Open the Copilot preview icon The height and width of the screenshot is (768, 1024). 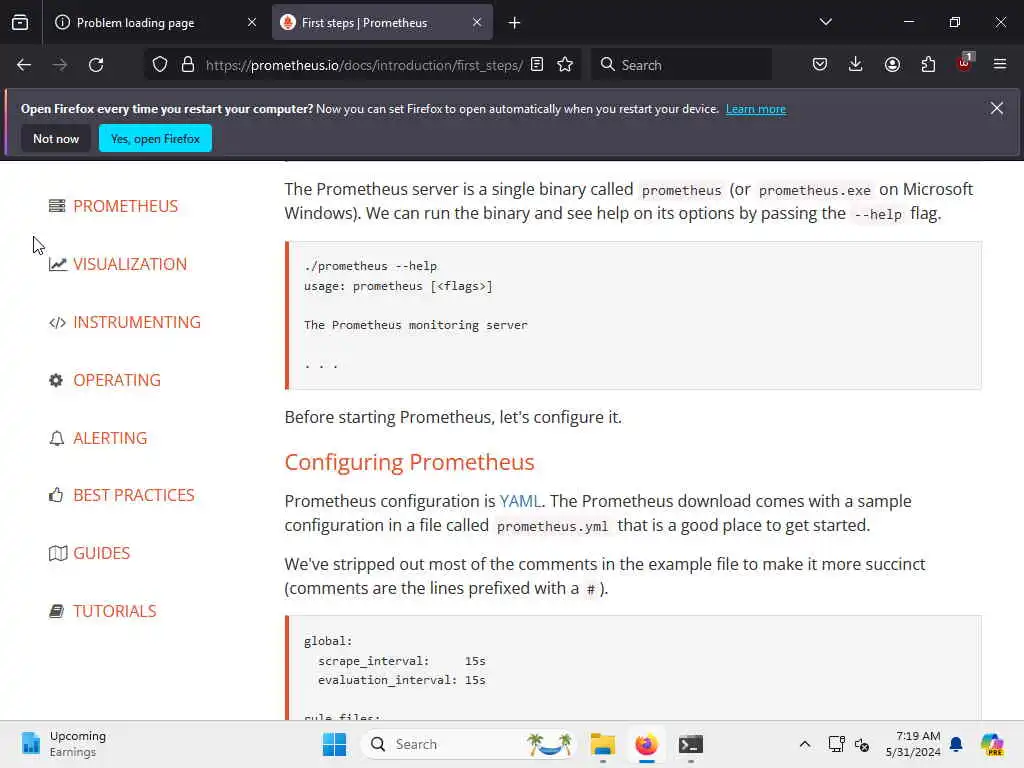[x=992, y=744]
